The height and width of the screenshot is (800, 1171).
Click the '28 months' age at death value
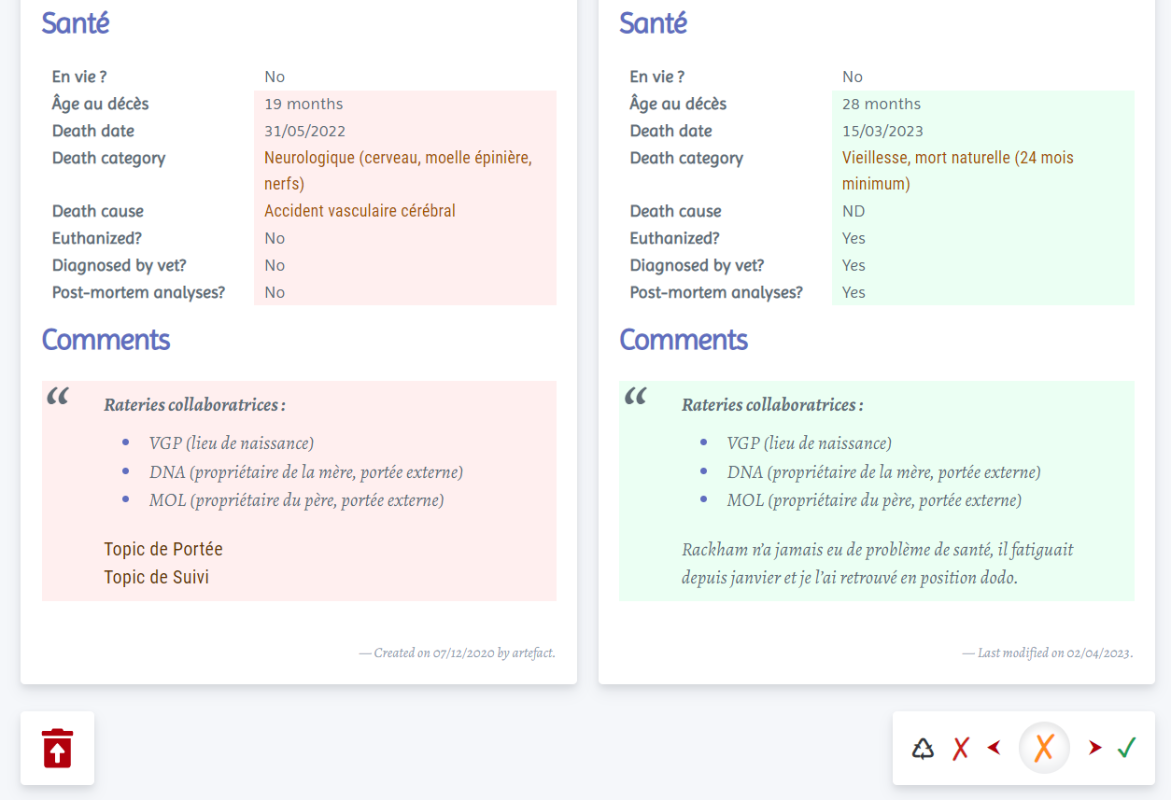(x=881, y=104)
